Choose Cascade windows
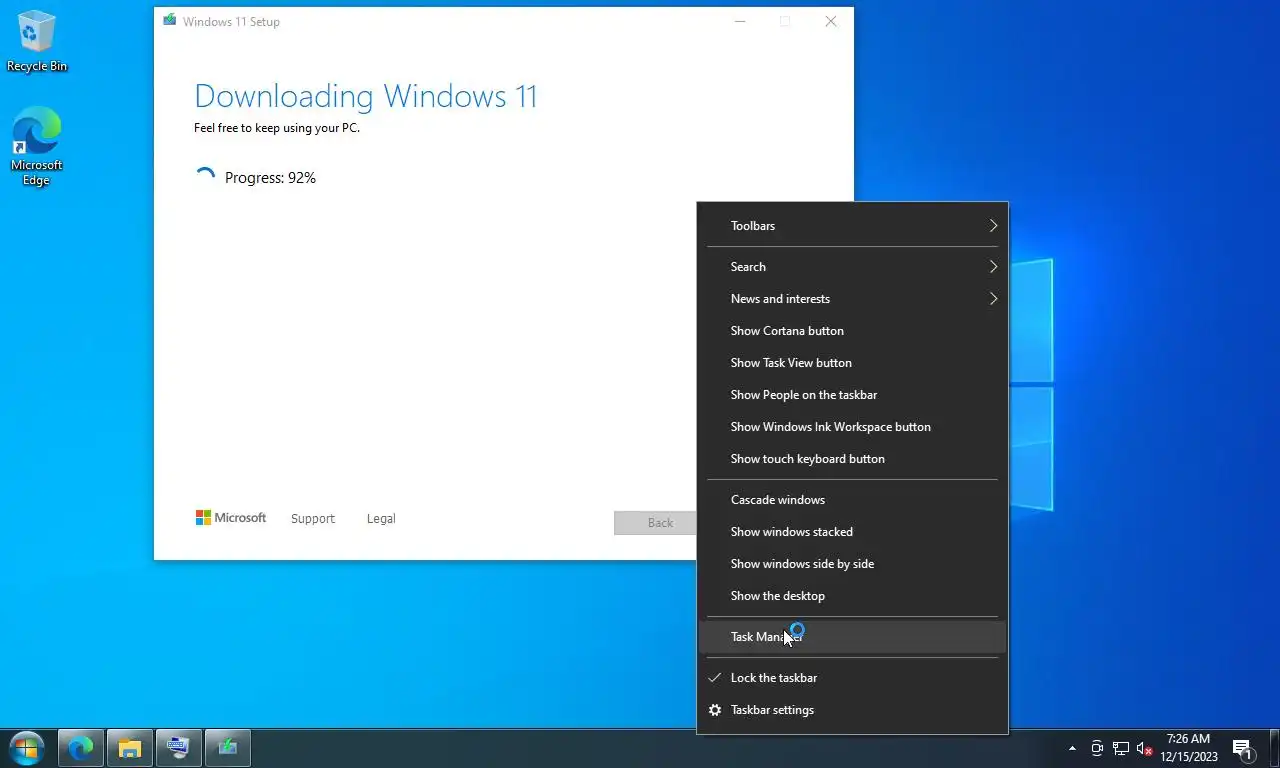 (x=852, y=500)
